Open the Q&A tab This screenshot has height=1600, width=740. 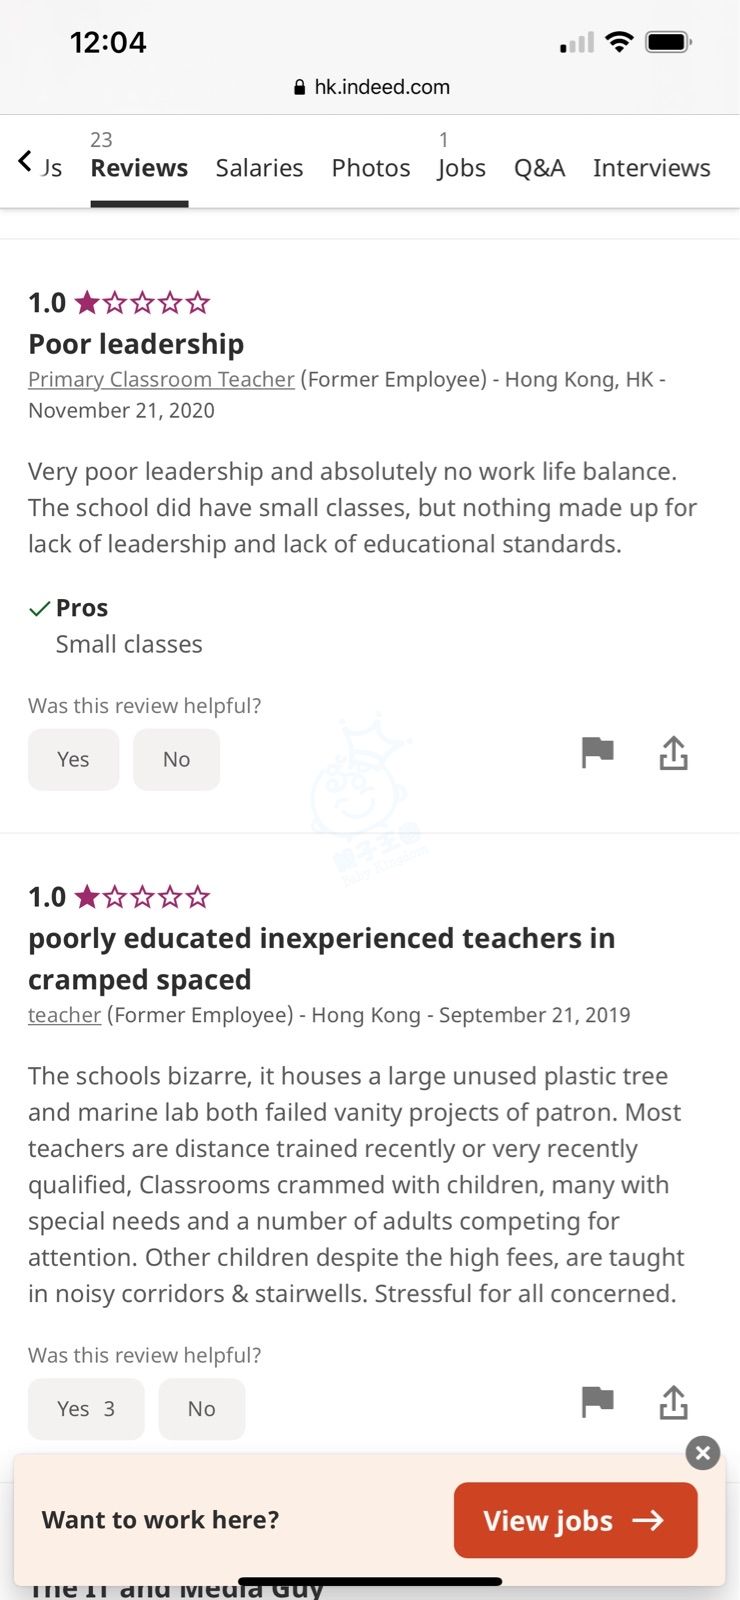coord(539,168)
